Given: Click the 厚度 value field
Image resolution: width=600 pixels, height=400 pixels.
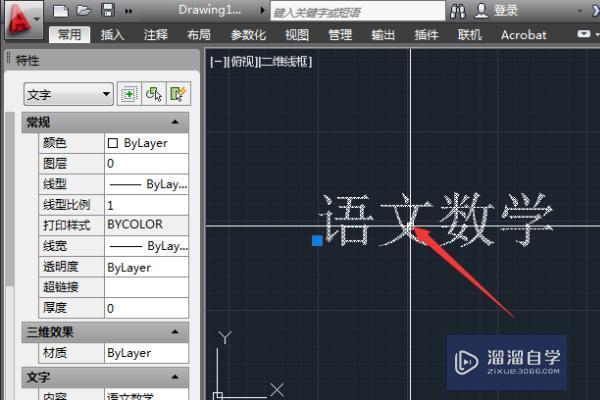Looking at the screenshot, I should coord(147,308).
